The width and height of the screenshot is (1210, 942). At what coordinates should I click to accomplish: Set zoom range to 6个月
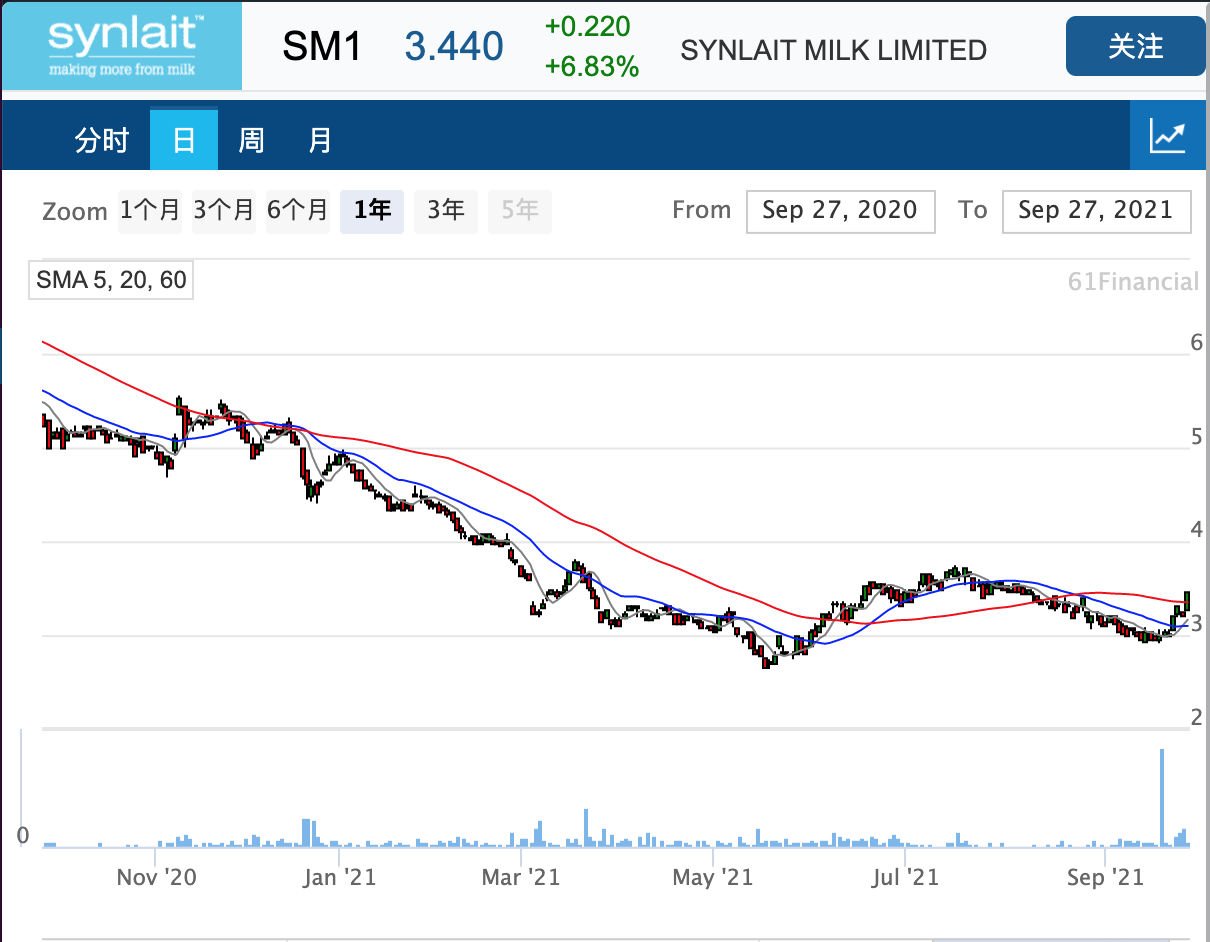[298, 211]
